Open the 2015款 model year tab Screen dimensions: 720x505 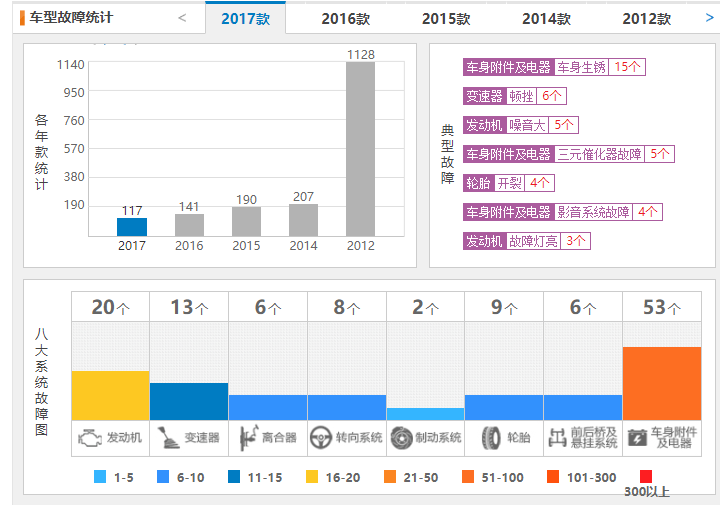click(x=446, y=19)
